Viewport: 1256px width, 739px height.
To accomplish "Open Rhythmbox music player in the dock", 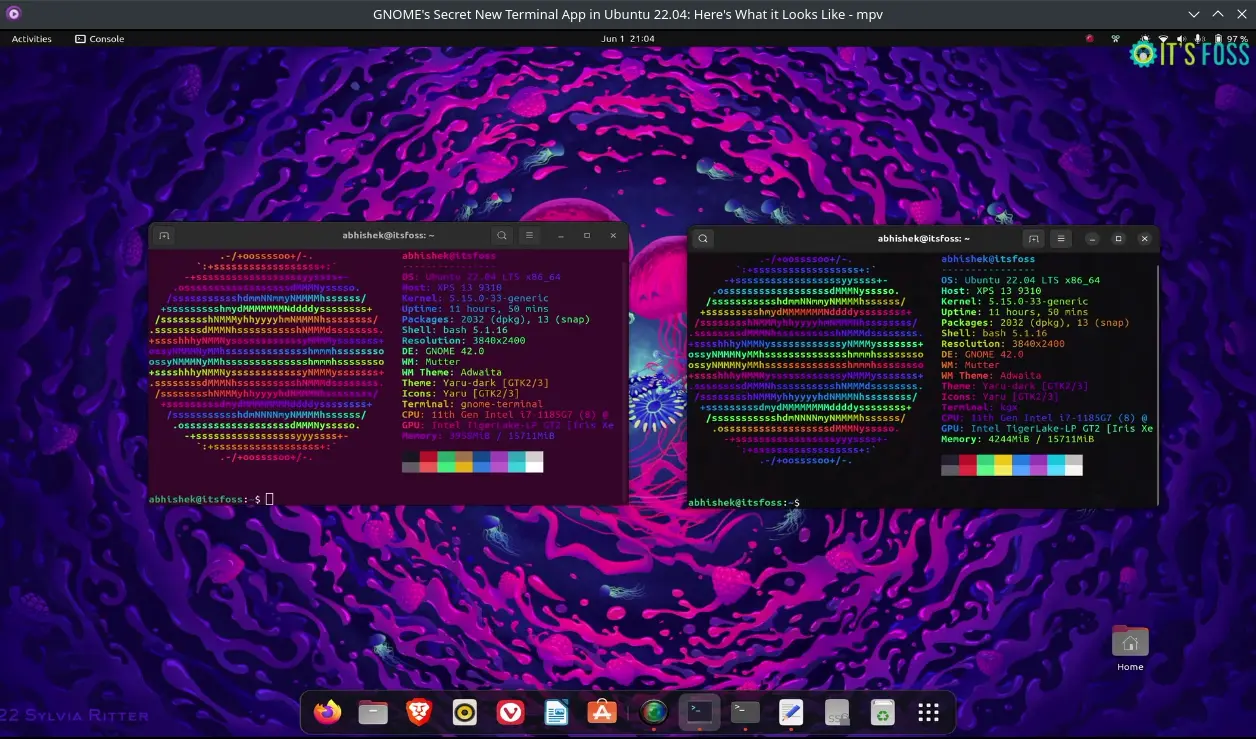I will coord(464,712).
